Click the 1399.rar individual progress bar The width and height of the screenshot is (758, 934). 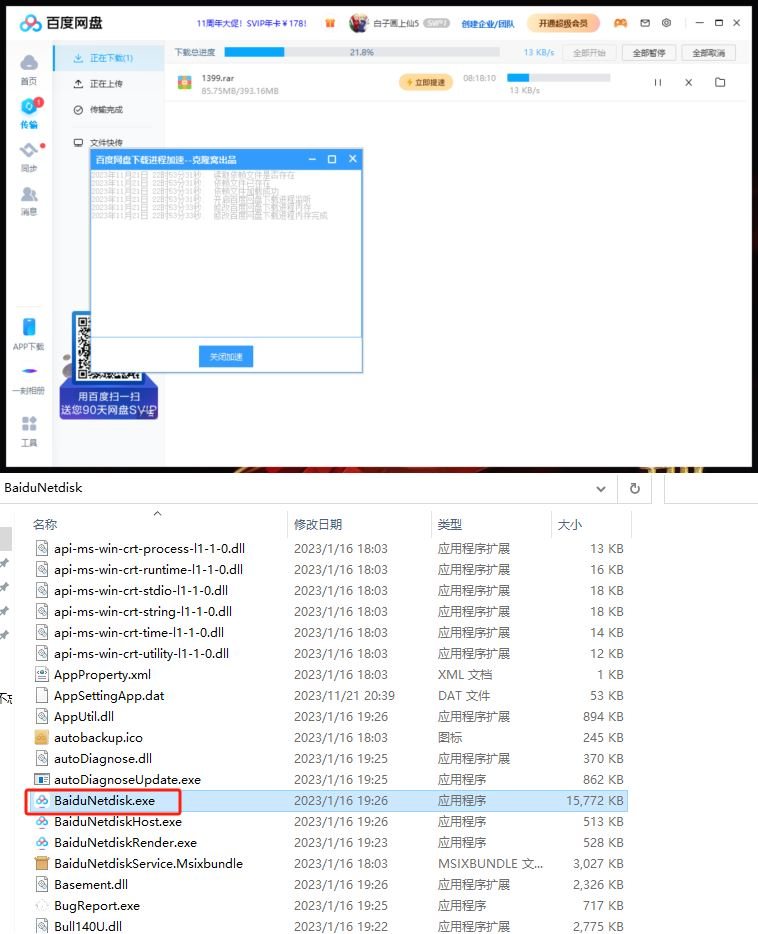559,77
